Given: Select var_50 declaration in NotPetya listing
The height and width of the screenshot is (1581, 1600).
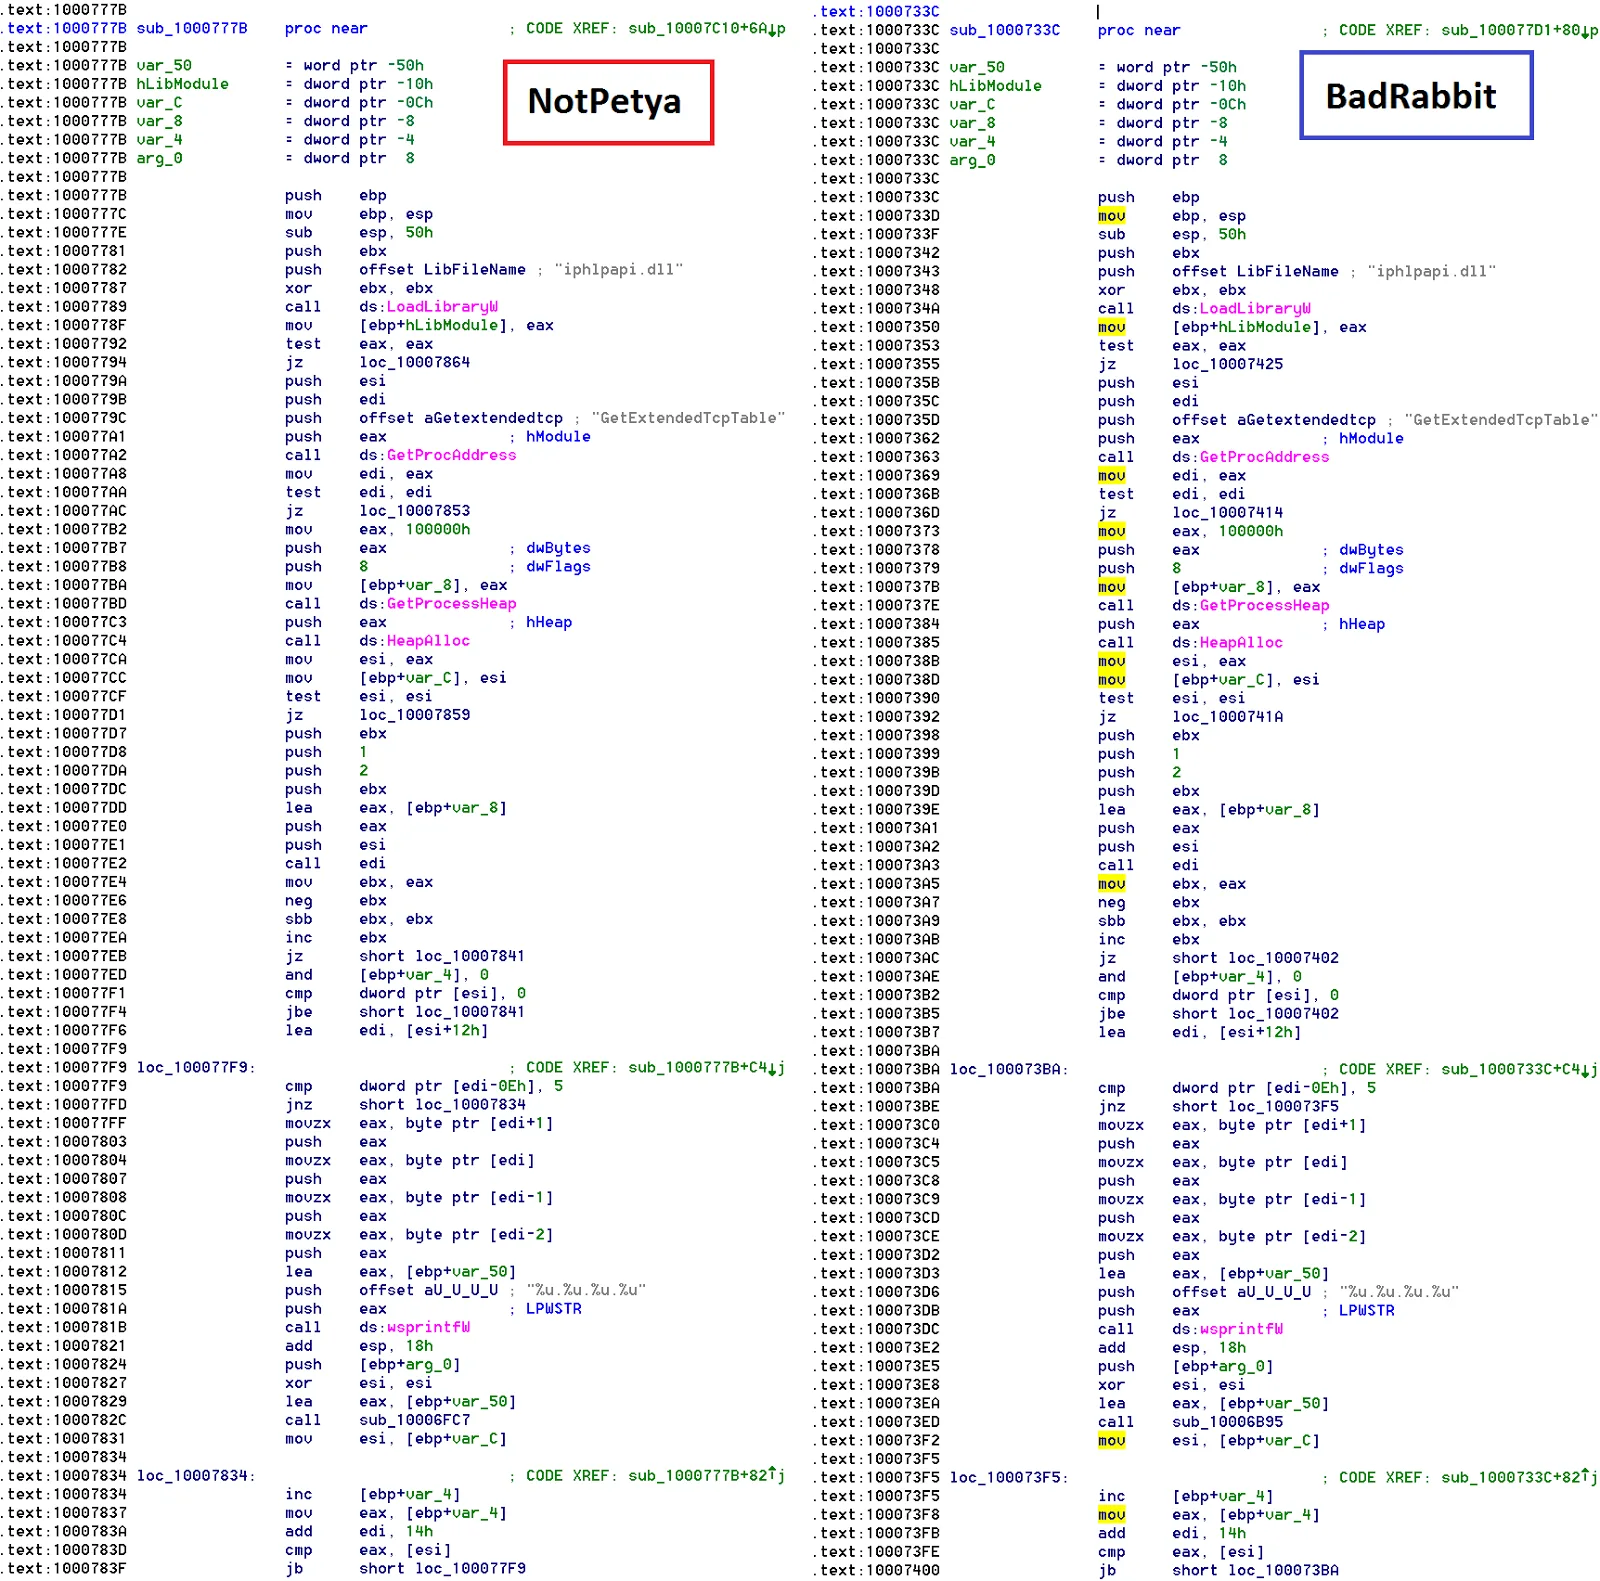Looking at the screenshot, I should pos(164,65).
